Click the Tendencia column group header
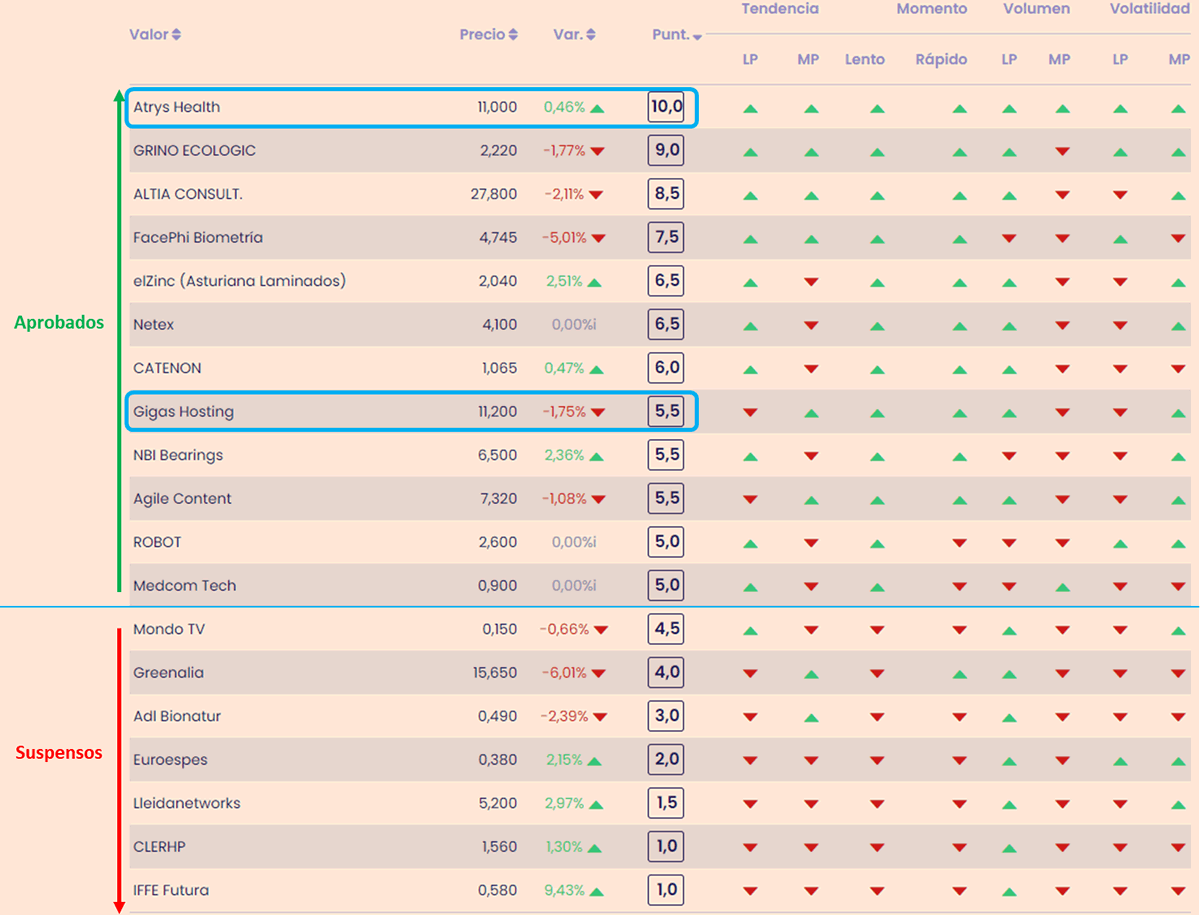The image size is (1200, 915). 780,9
